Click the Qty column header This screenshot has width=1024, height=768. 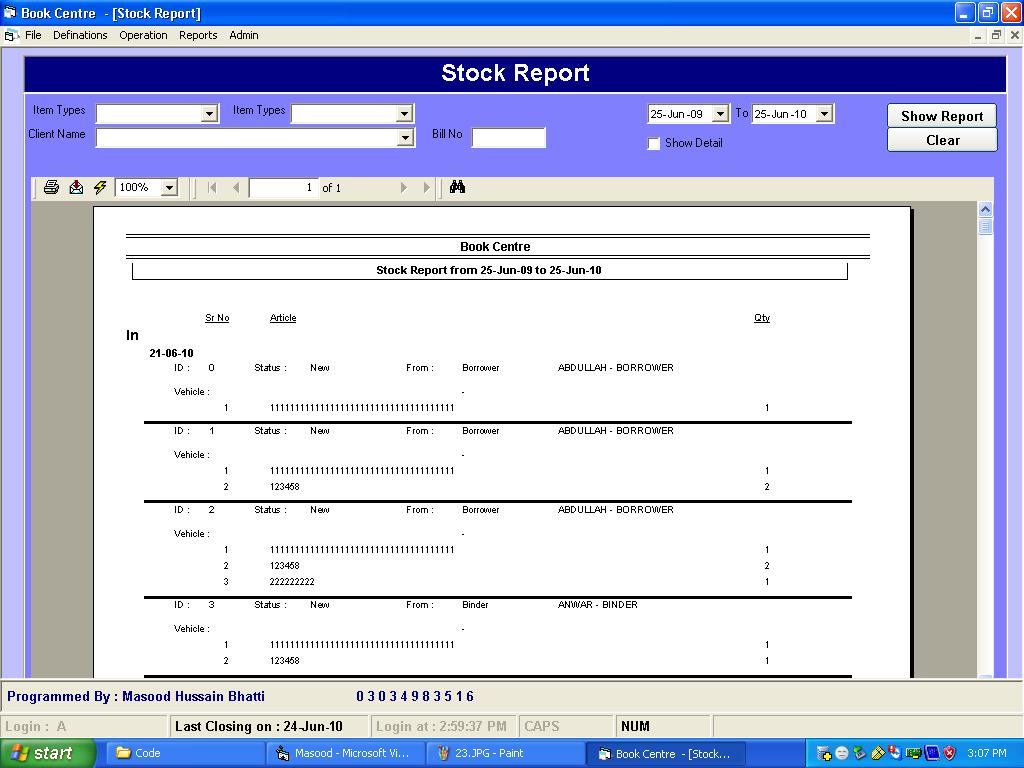pyautogui.click(x=761, y=318)
